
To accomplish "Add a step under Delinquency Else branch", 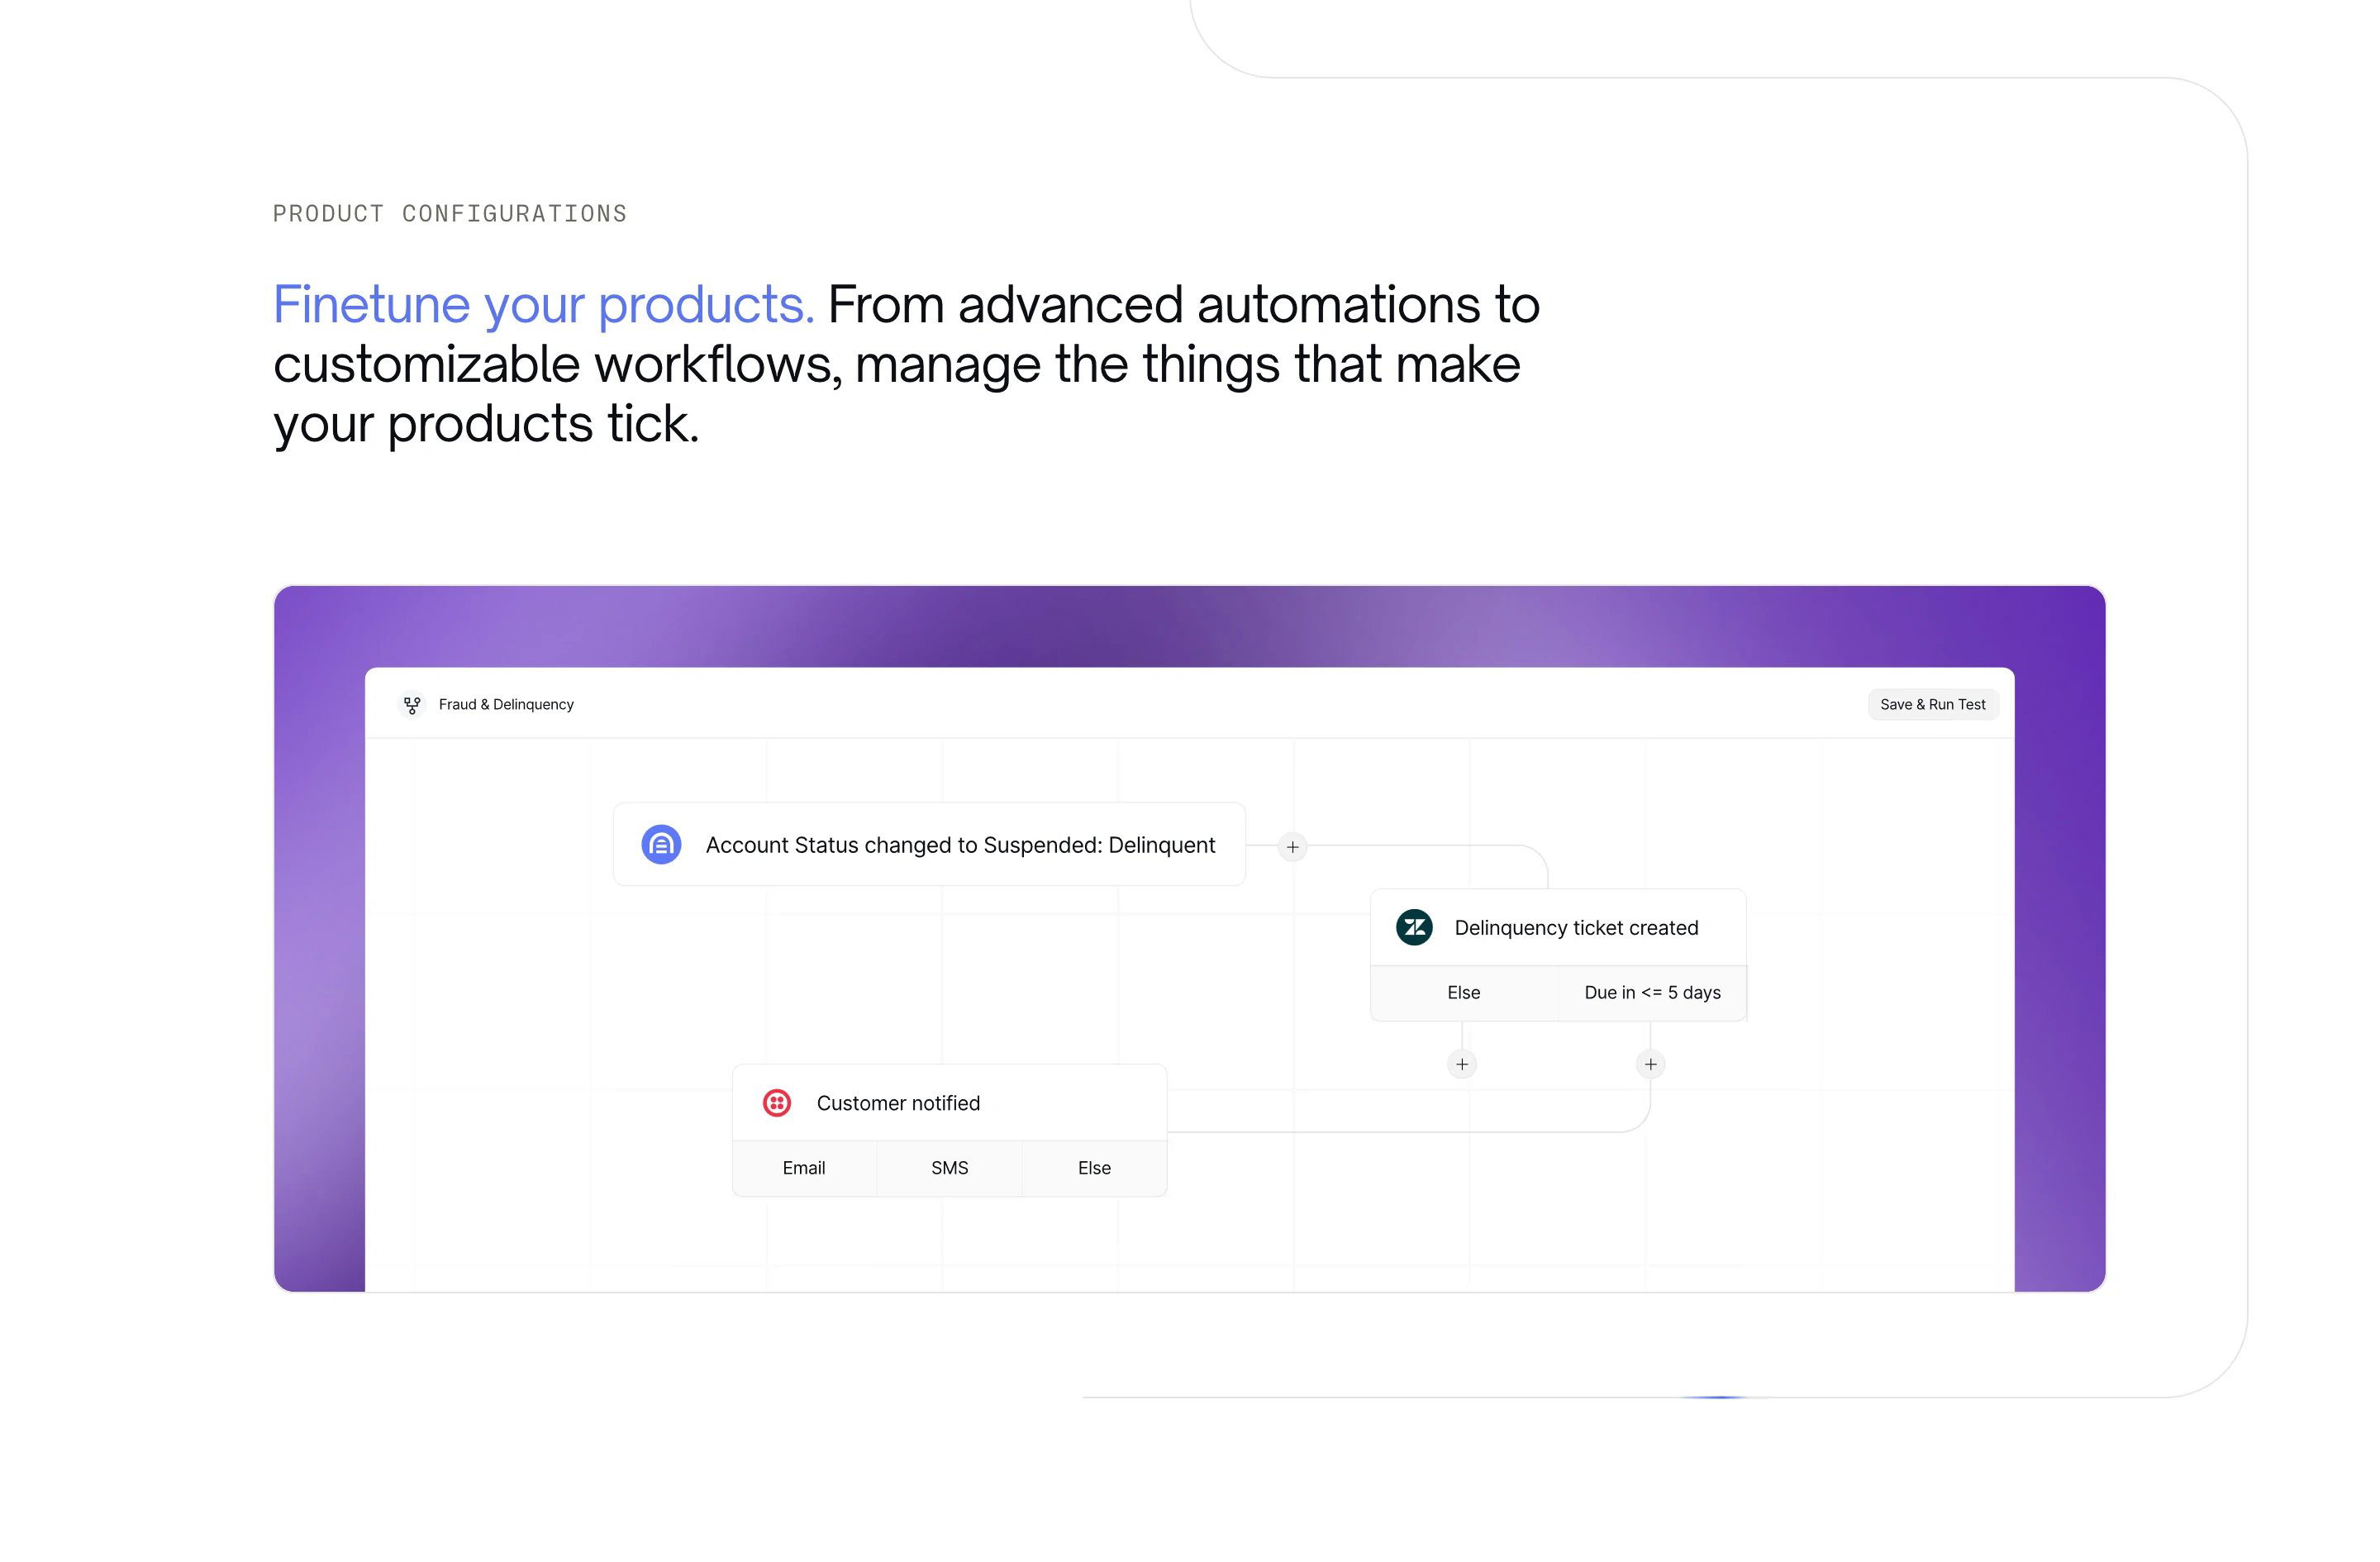I will pos(1462,1064).
